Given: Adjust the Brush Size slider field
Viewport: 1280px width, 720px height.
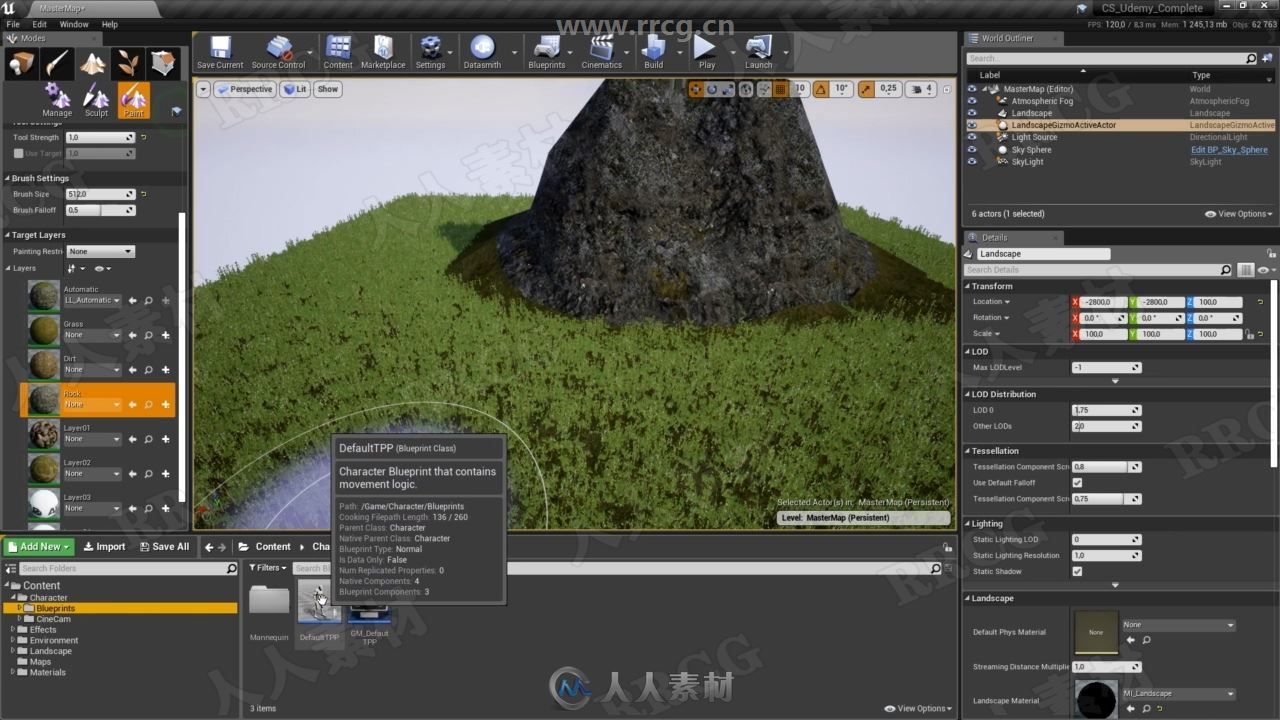Looking at the screenshot, I should tap(100, 194).
